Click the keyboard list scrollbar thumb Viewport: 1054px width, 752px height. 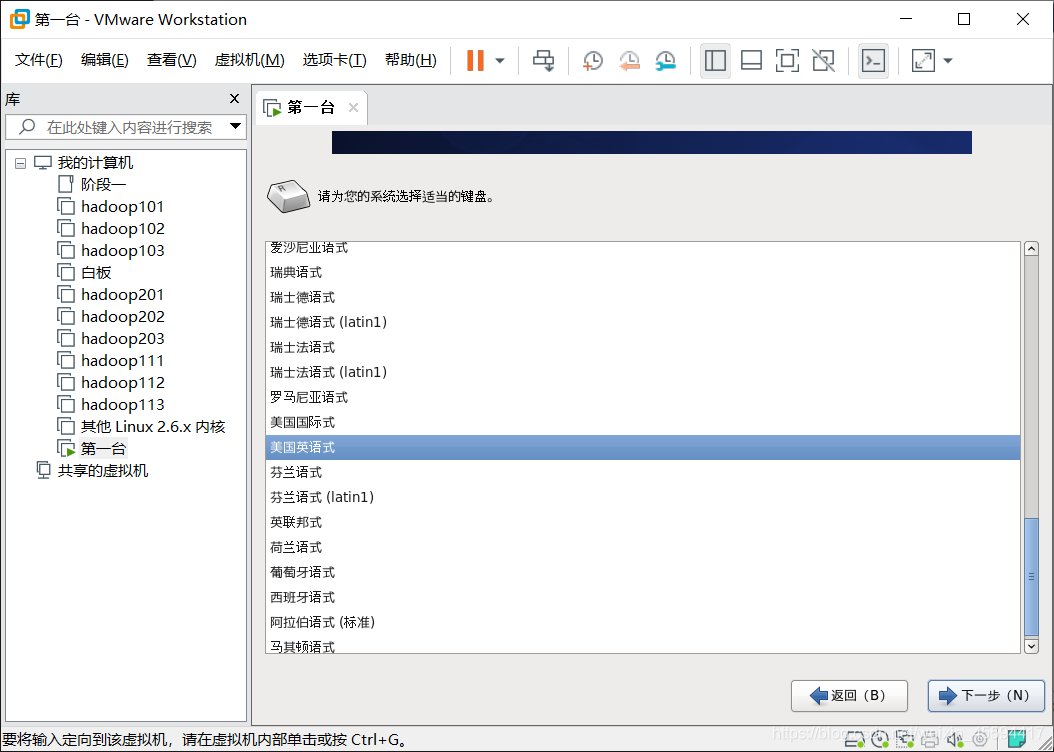click(1031, 576)
